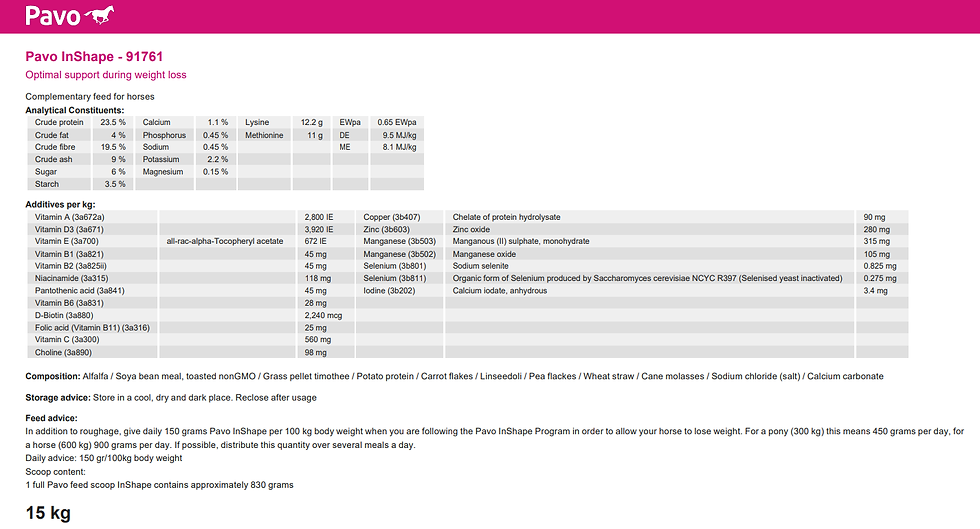The image size is (980, 529).
Task: Click the 'Vitamin B2 (3a825ii)' row
Action: coord(71,266)
